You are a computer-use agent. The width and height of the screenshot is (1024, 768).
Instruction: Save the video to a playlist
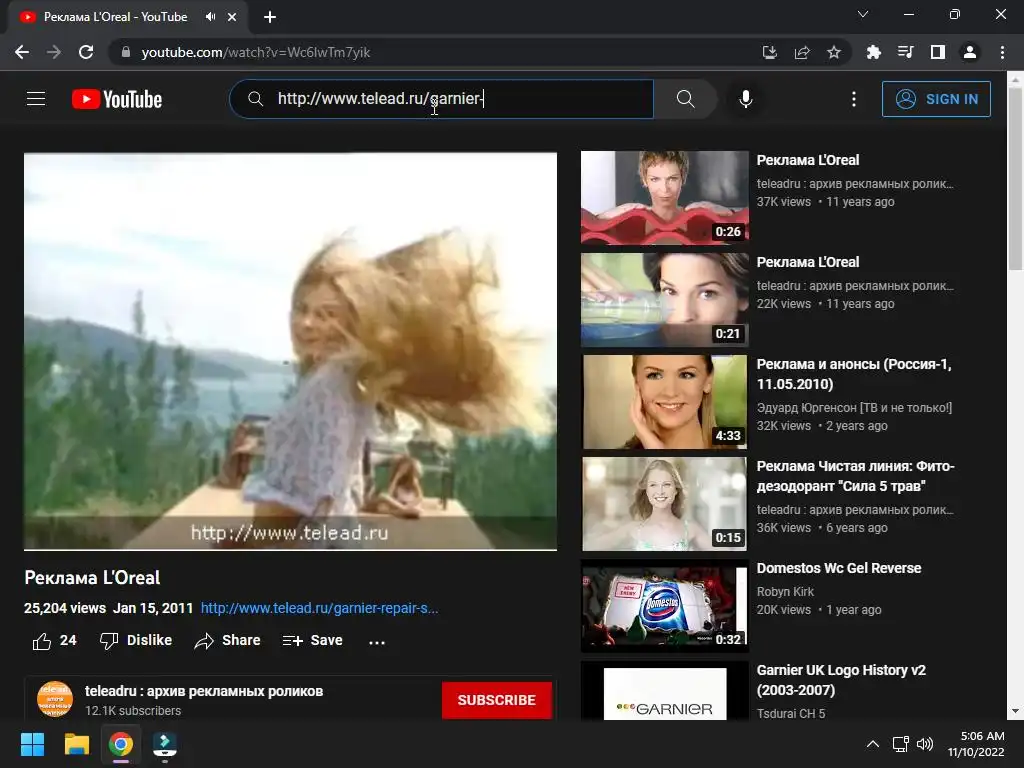pyautogui.click(x=312, y=641)
